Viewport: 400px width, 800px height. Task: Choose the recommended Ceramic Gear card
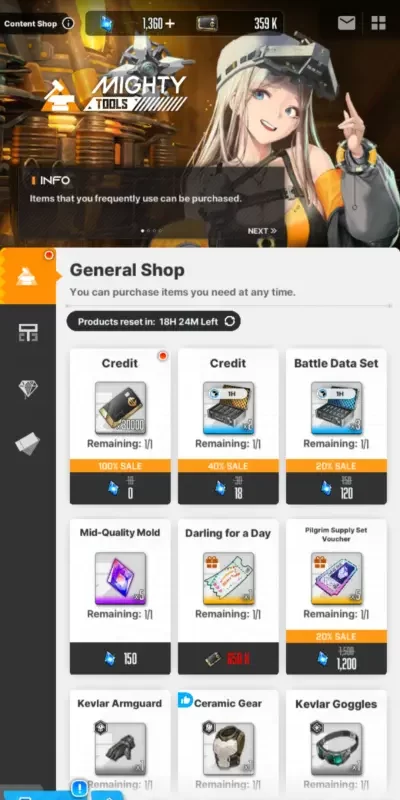228,742
